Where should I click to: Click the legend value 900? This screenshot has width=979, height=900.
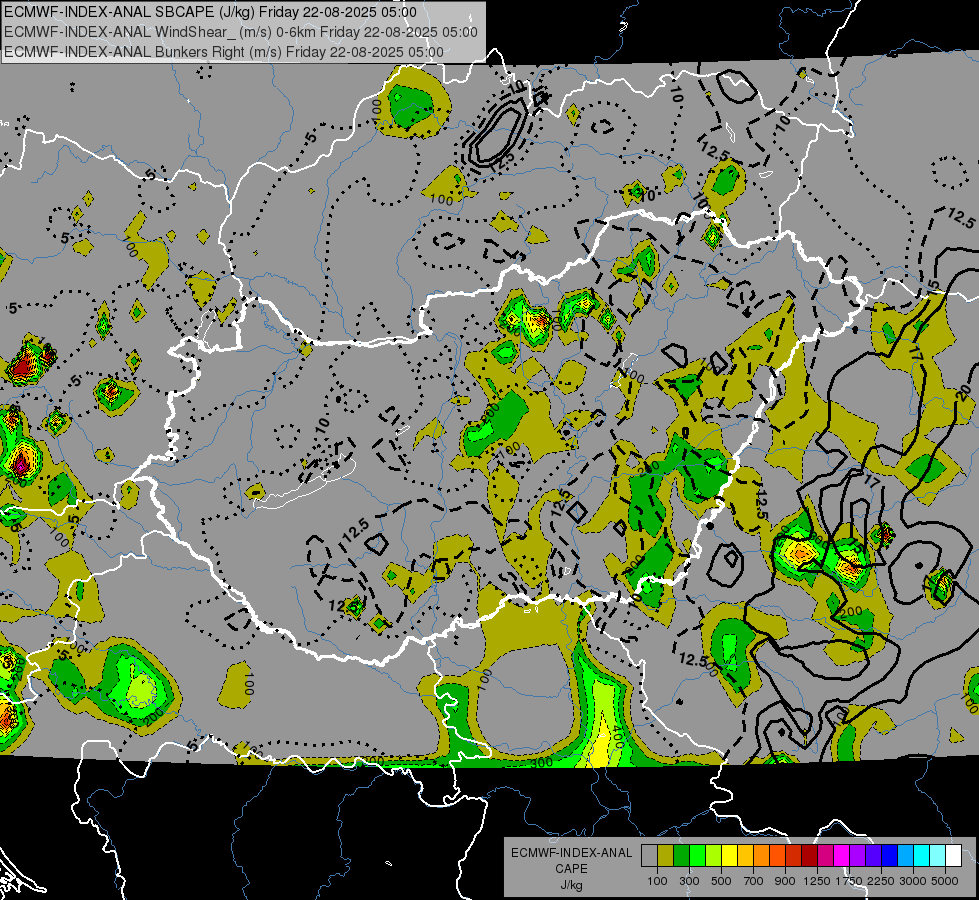[x=785, y=881]
